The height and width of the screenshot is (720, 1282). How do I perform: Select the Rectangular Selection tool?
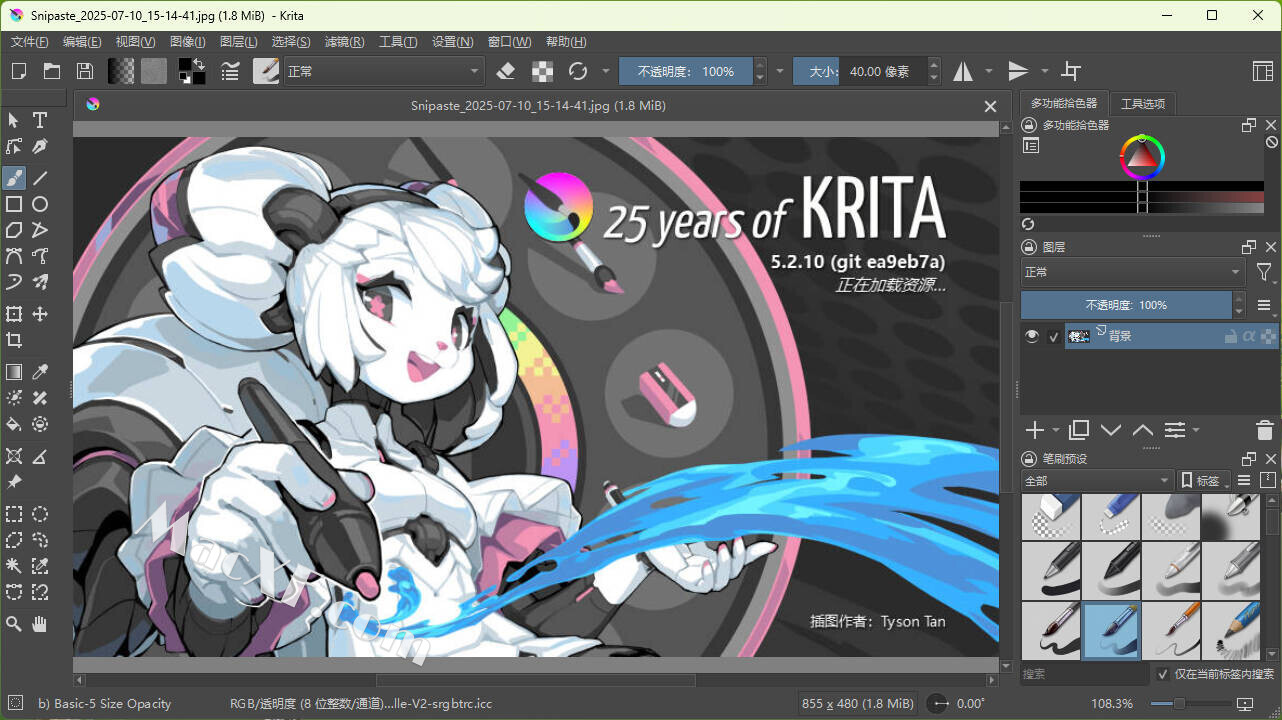pyautogui.click(x=14, y=514)
